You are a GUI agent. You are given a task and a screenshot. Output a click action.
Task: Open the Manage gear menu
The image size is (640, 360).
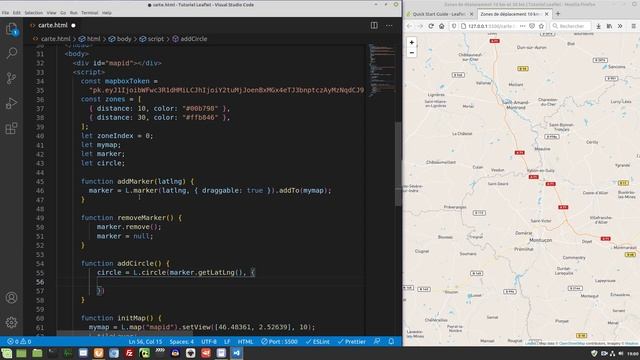11,322
